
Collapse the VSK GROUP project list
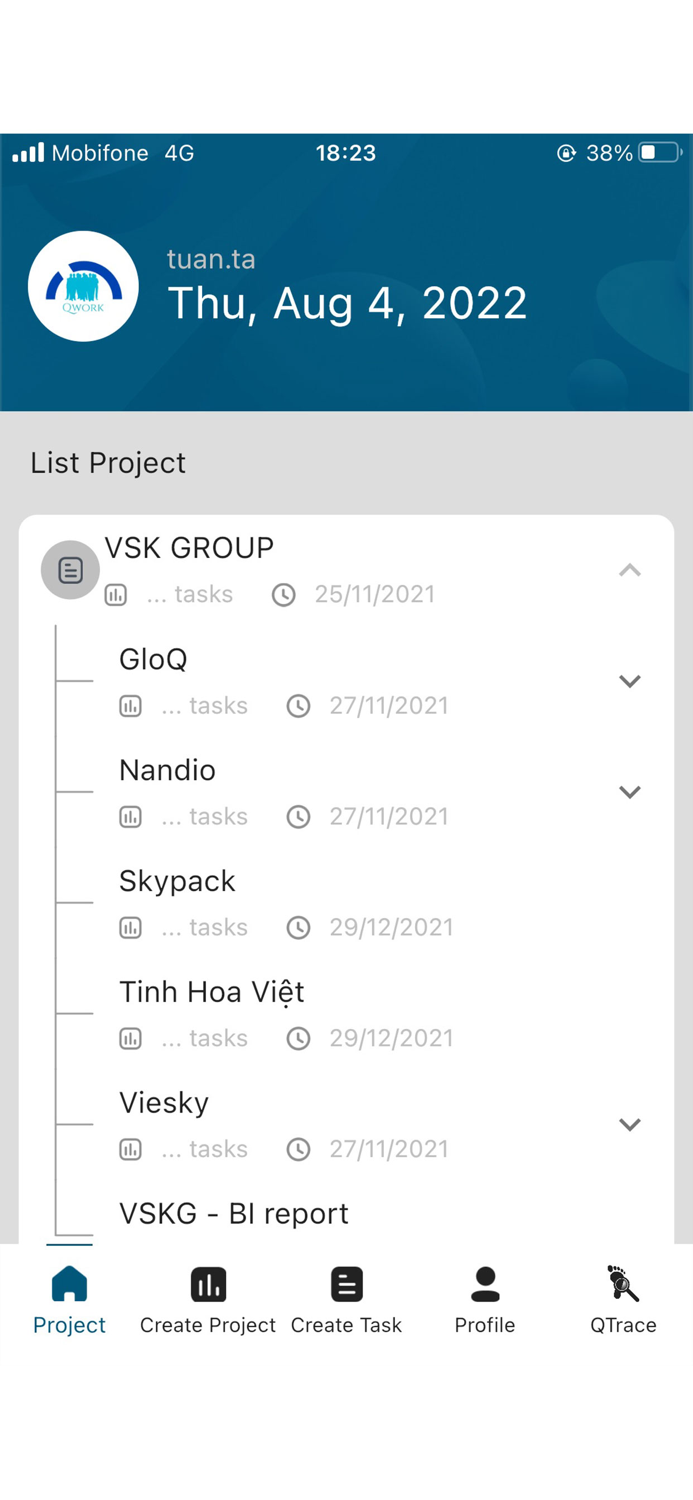click(x=629, y=570)
